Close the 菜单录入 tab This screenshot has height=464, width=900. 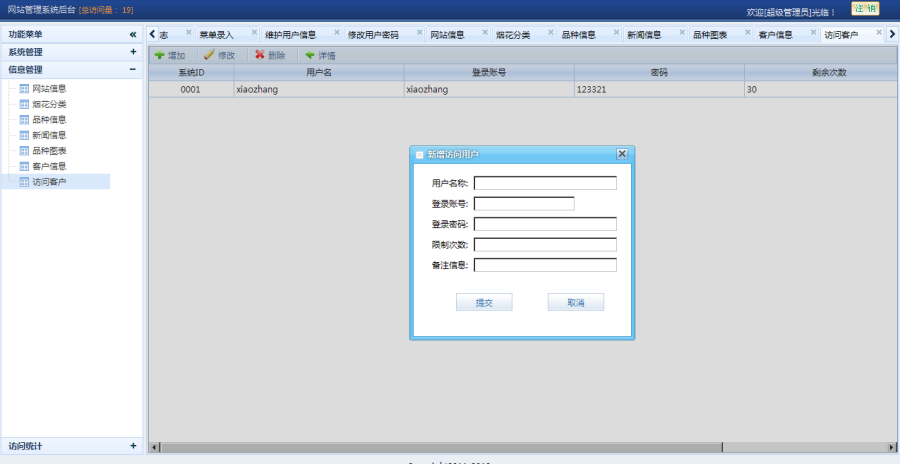click(x=254, y=32)
